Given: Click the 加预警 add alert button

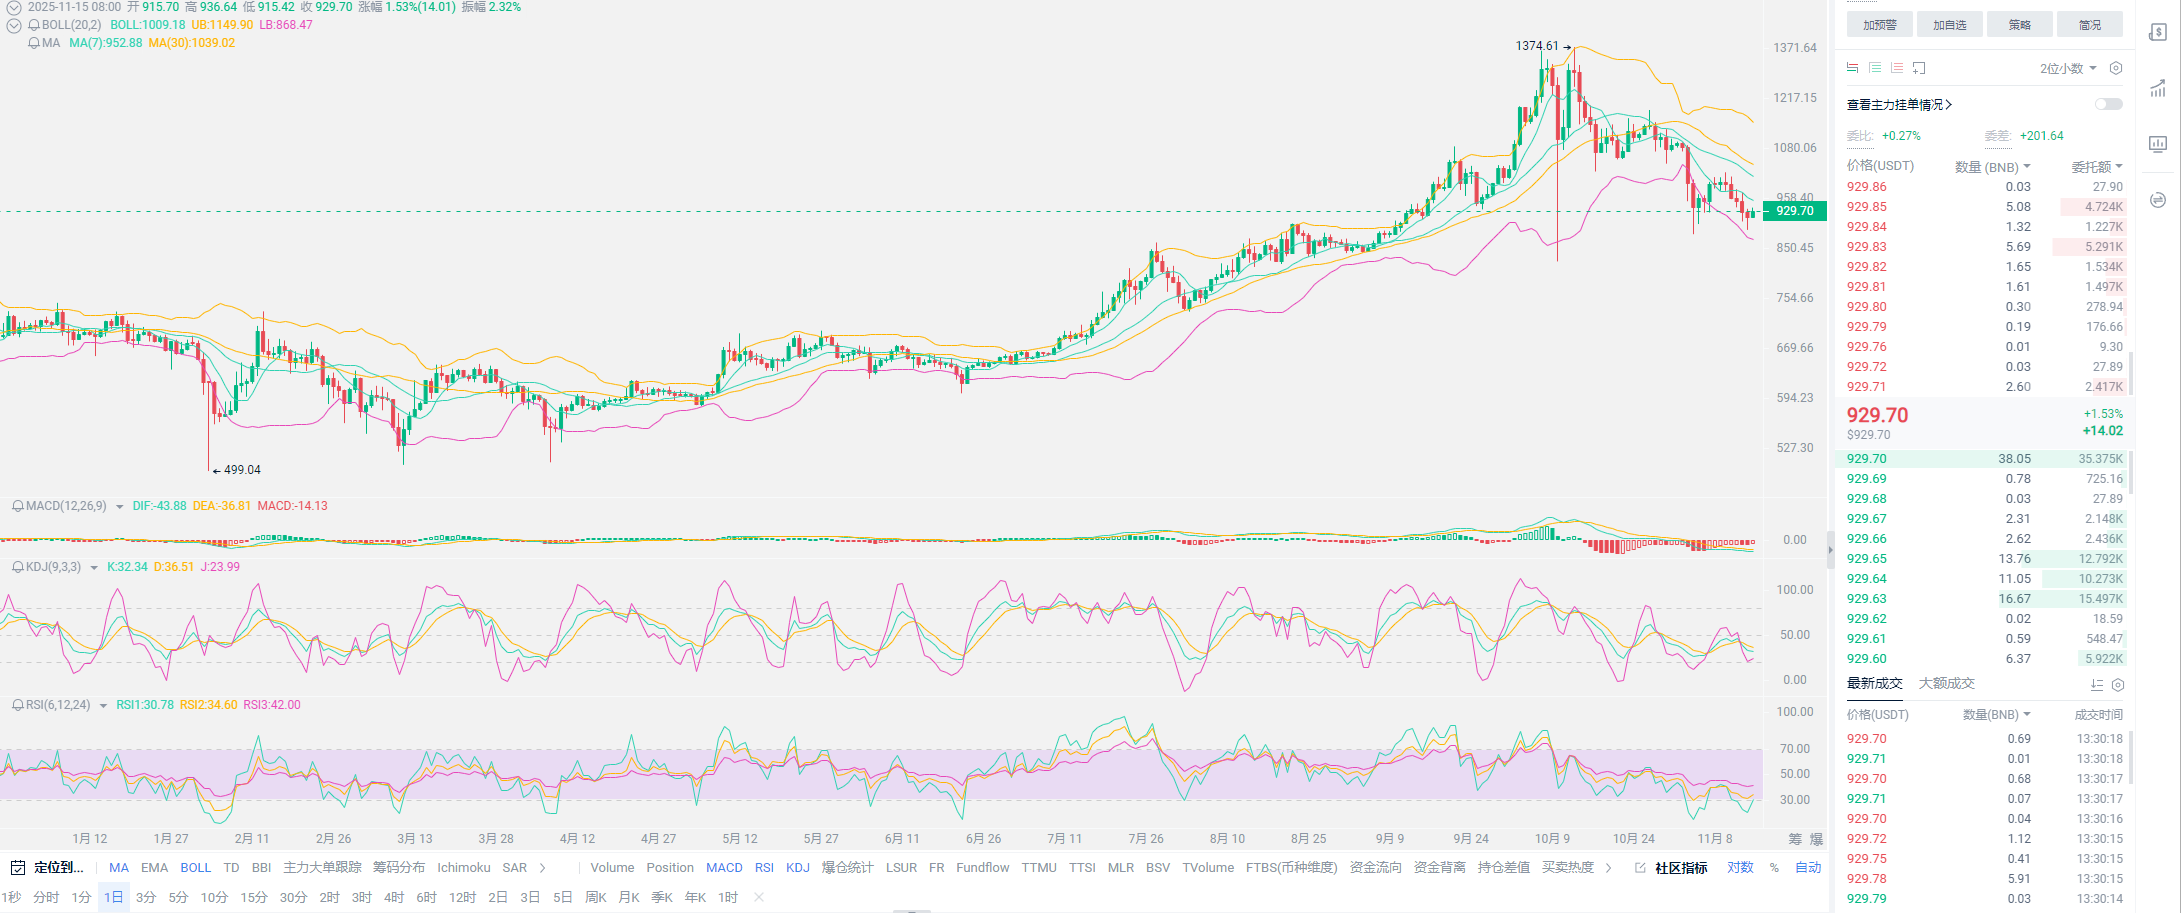Looking at the screenshot, I should pyautogui.click(x=1879, y=25).
